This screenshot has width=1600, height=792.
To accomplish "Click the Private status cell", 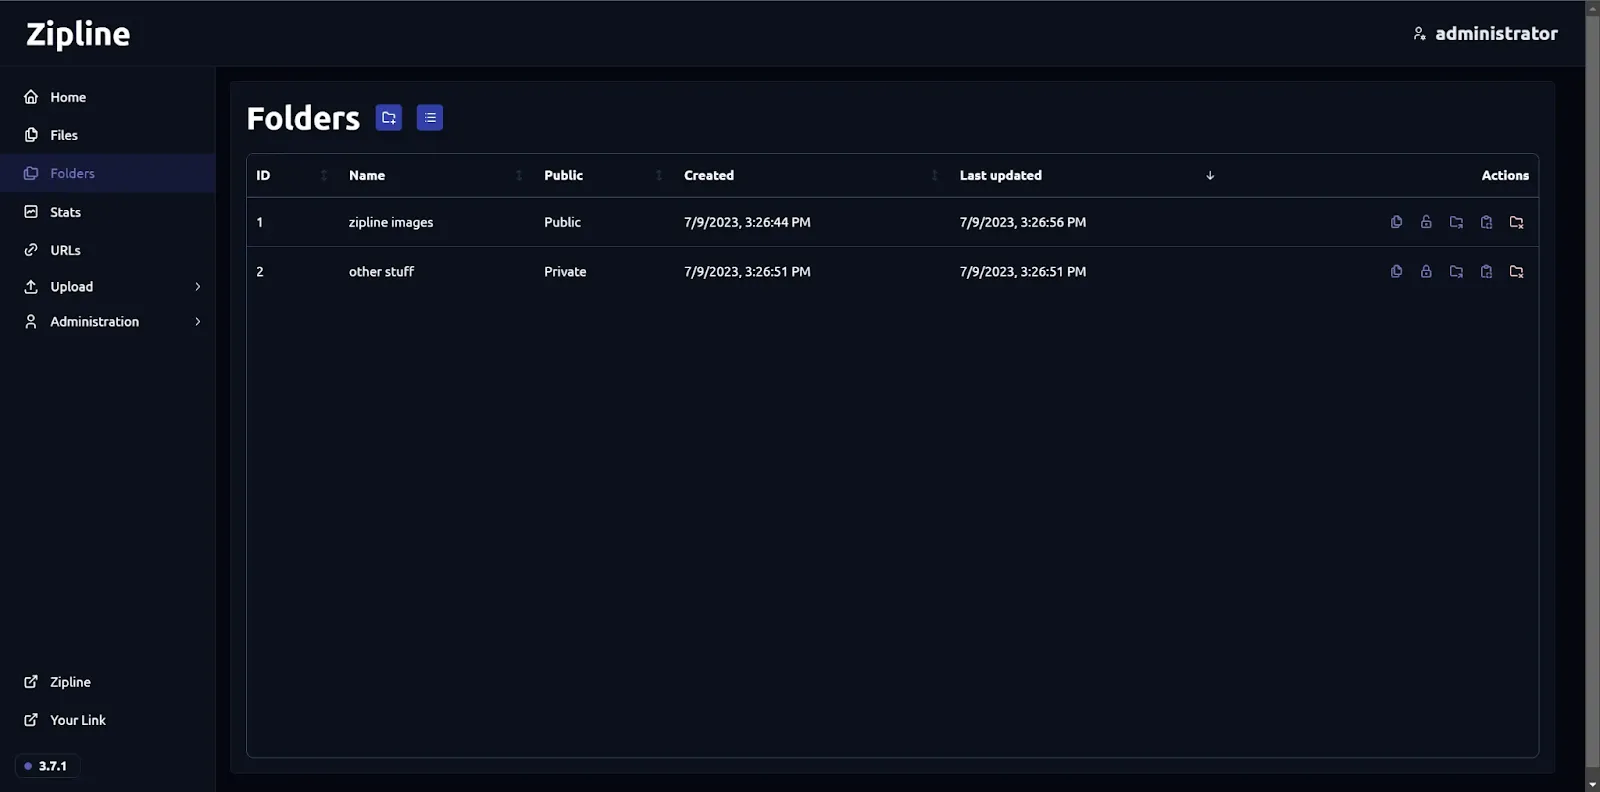I will pos(565,271).
